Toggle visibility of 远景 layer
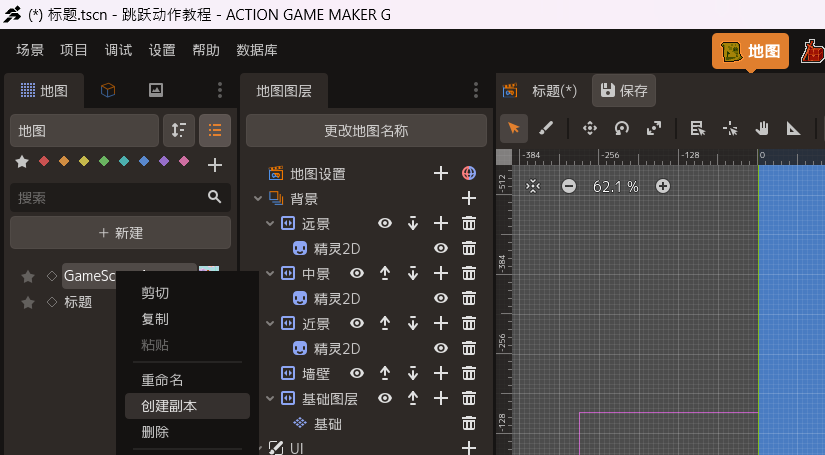The width and height of the screenshot is (825, 455). tap(385, 223)
